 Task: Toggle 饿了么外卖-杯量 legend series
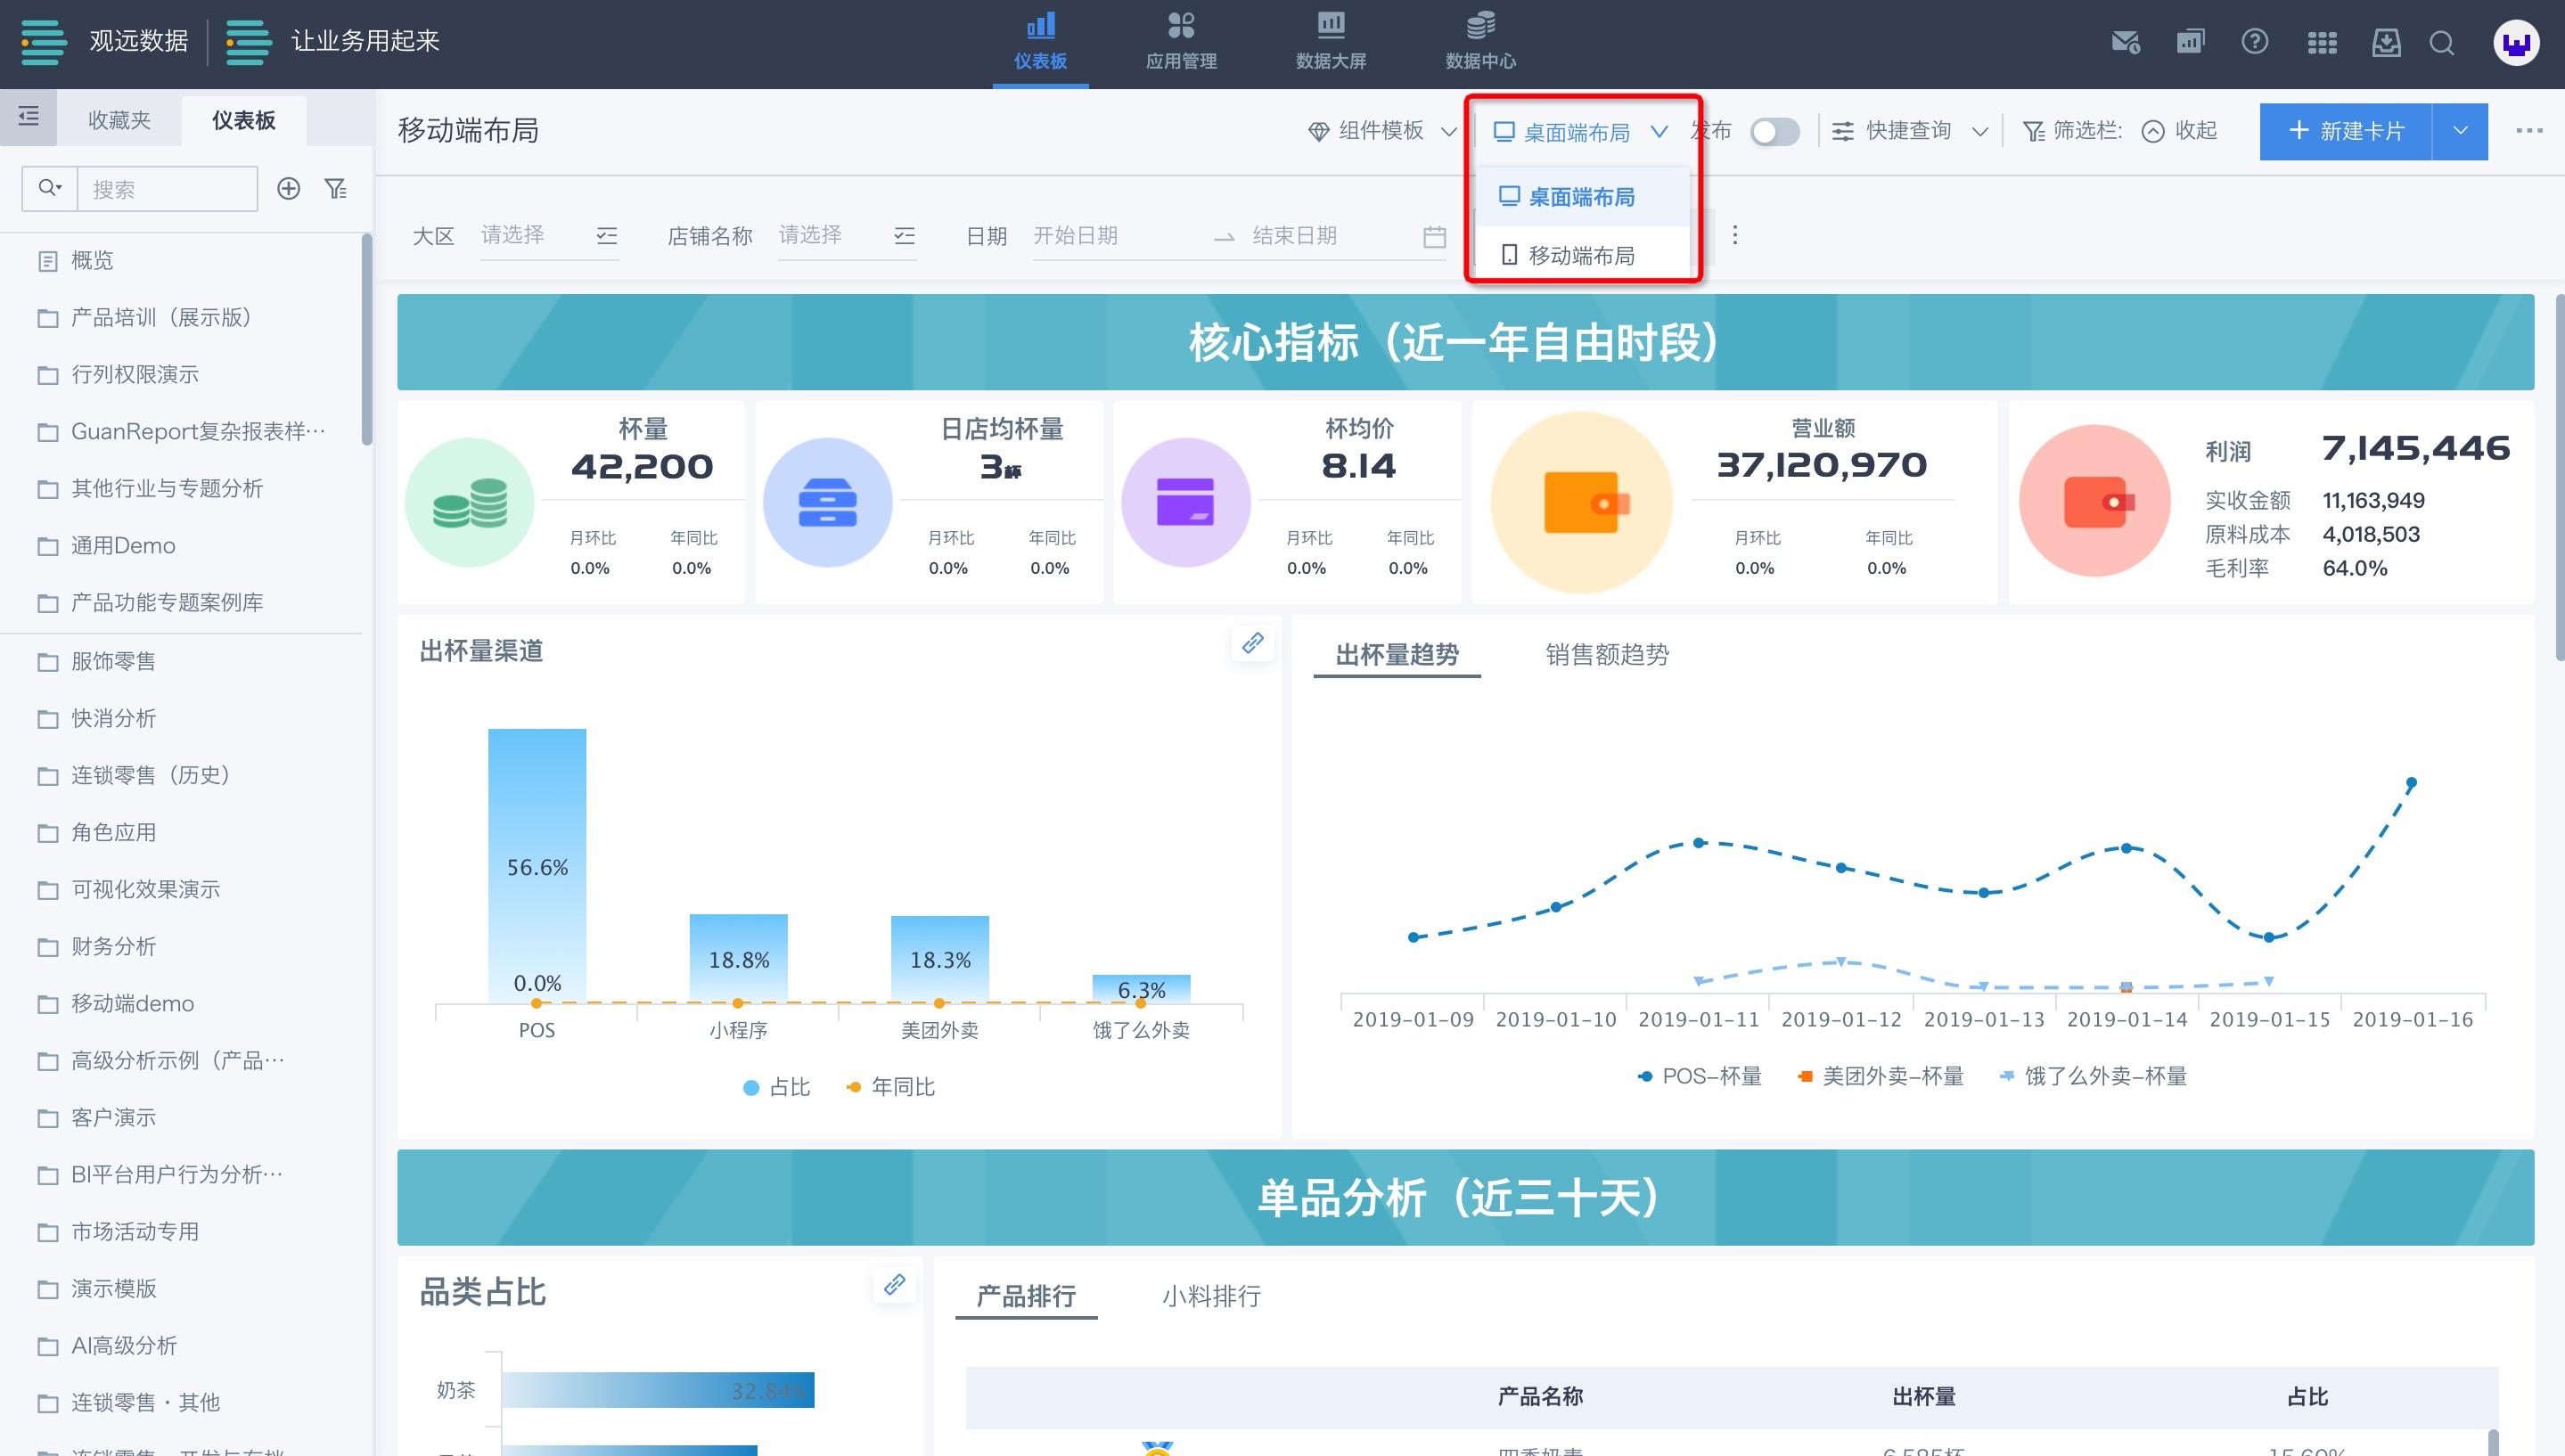2093,1076
